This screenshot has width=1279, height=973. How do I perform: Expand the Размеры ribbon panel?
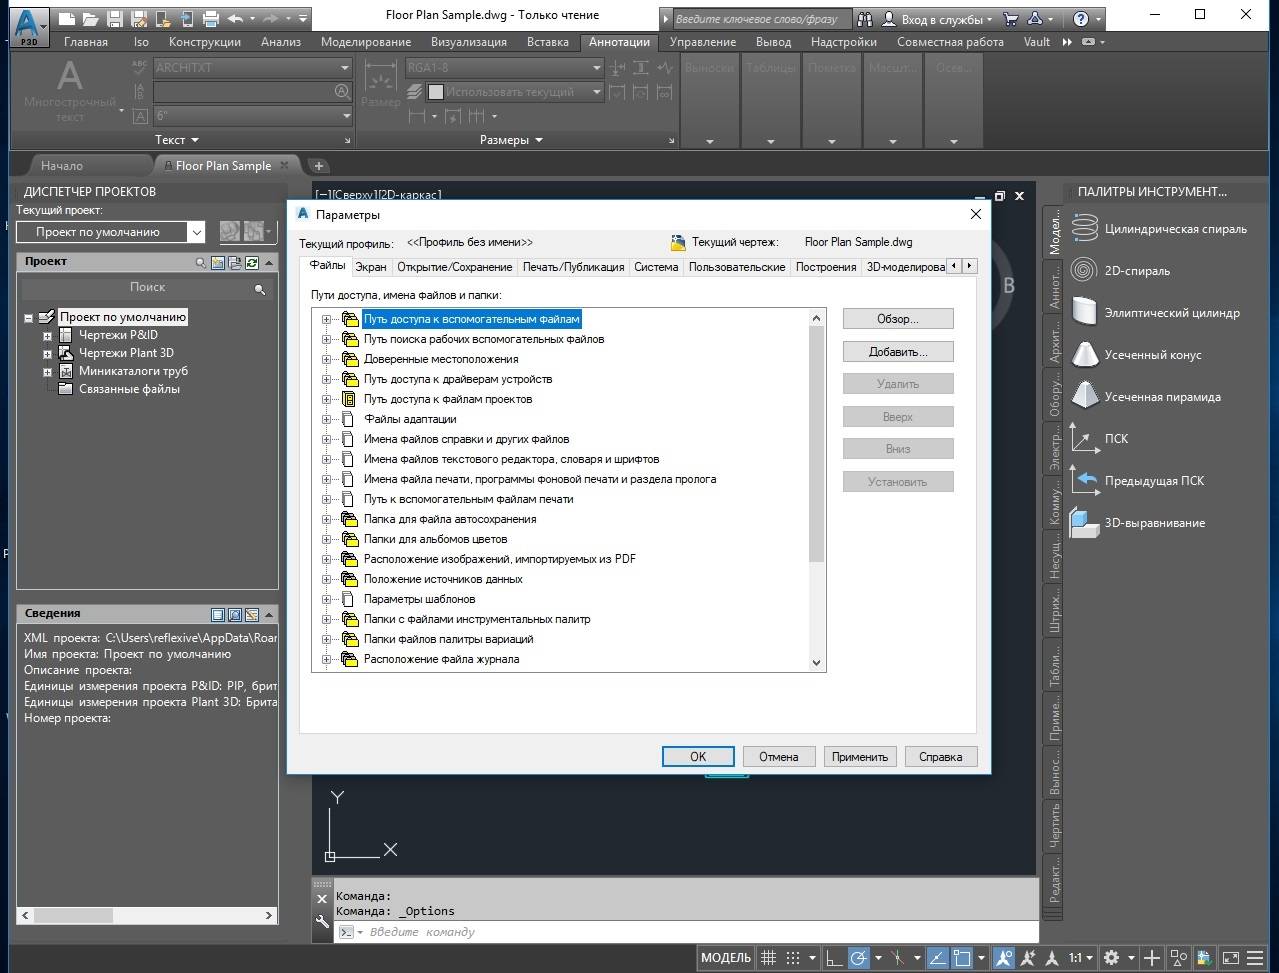[511, 140]
